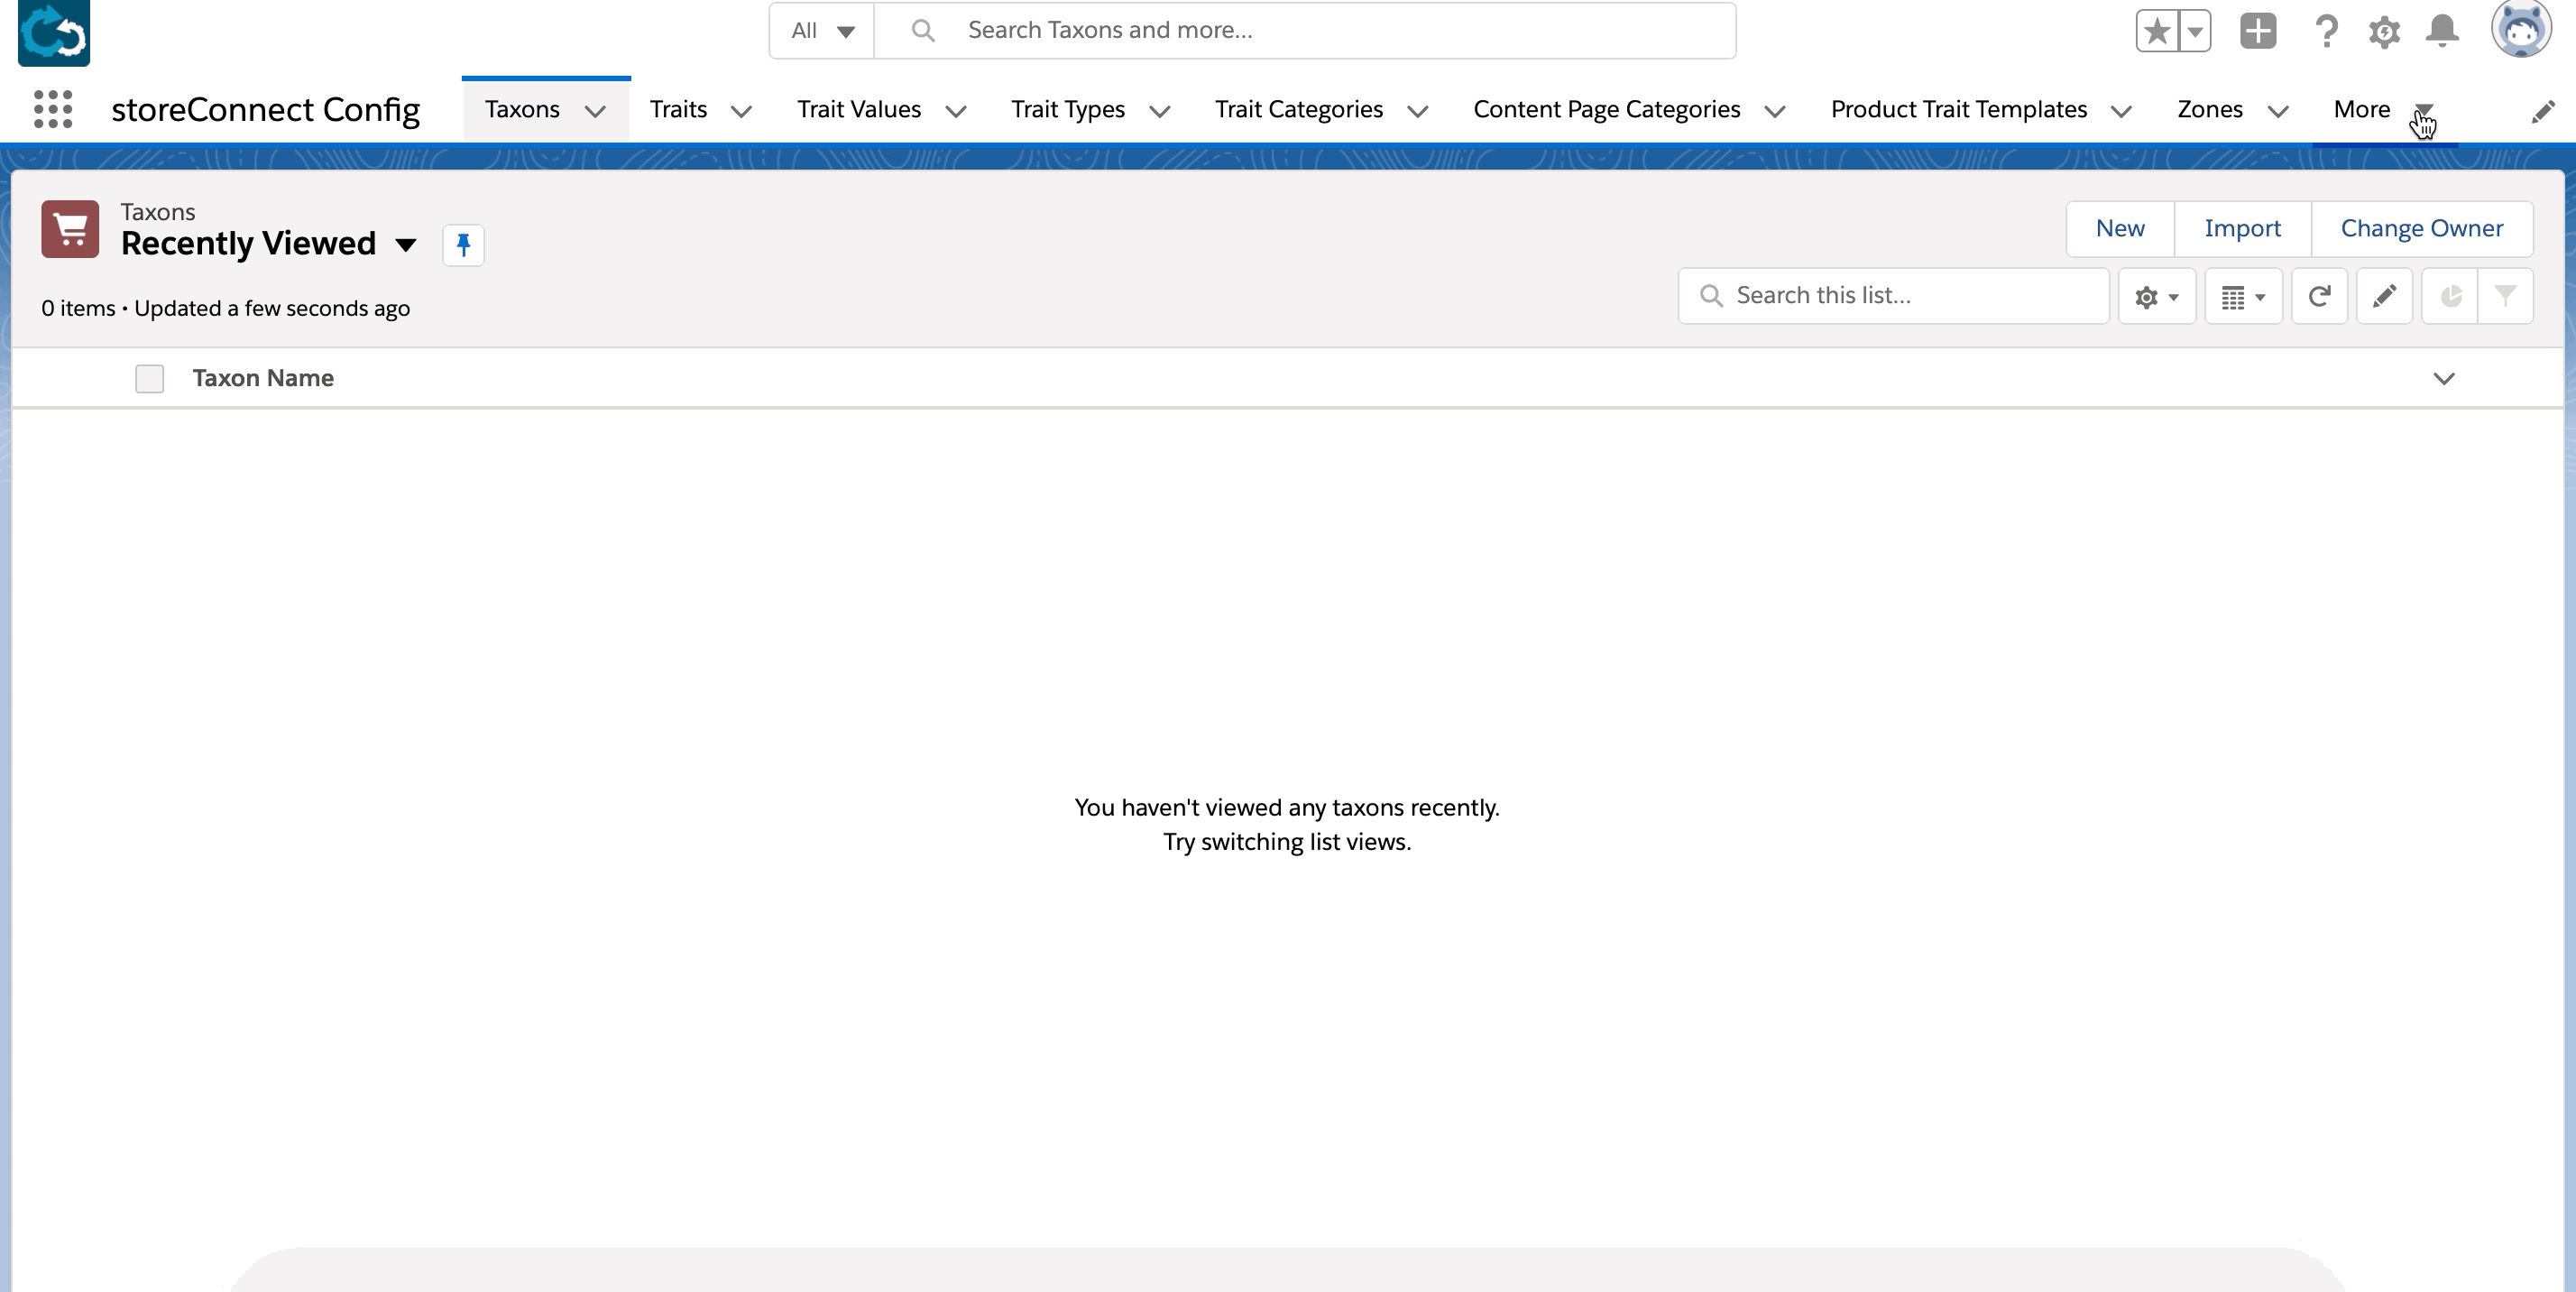Open the Help question mark icon
This screenshot has width=2576, height=1292.
click(x=2326, y=31)
